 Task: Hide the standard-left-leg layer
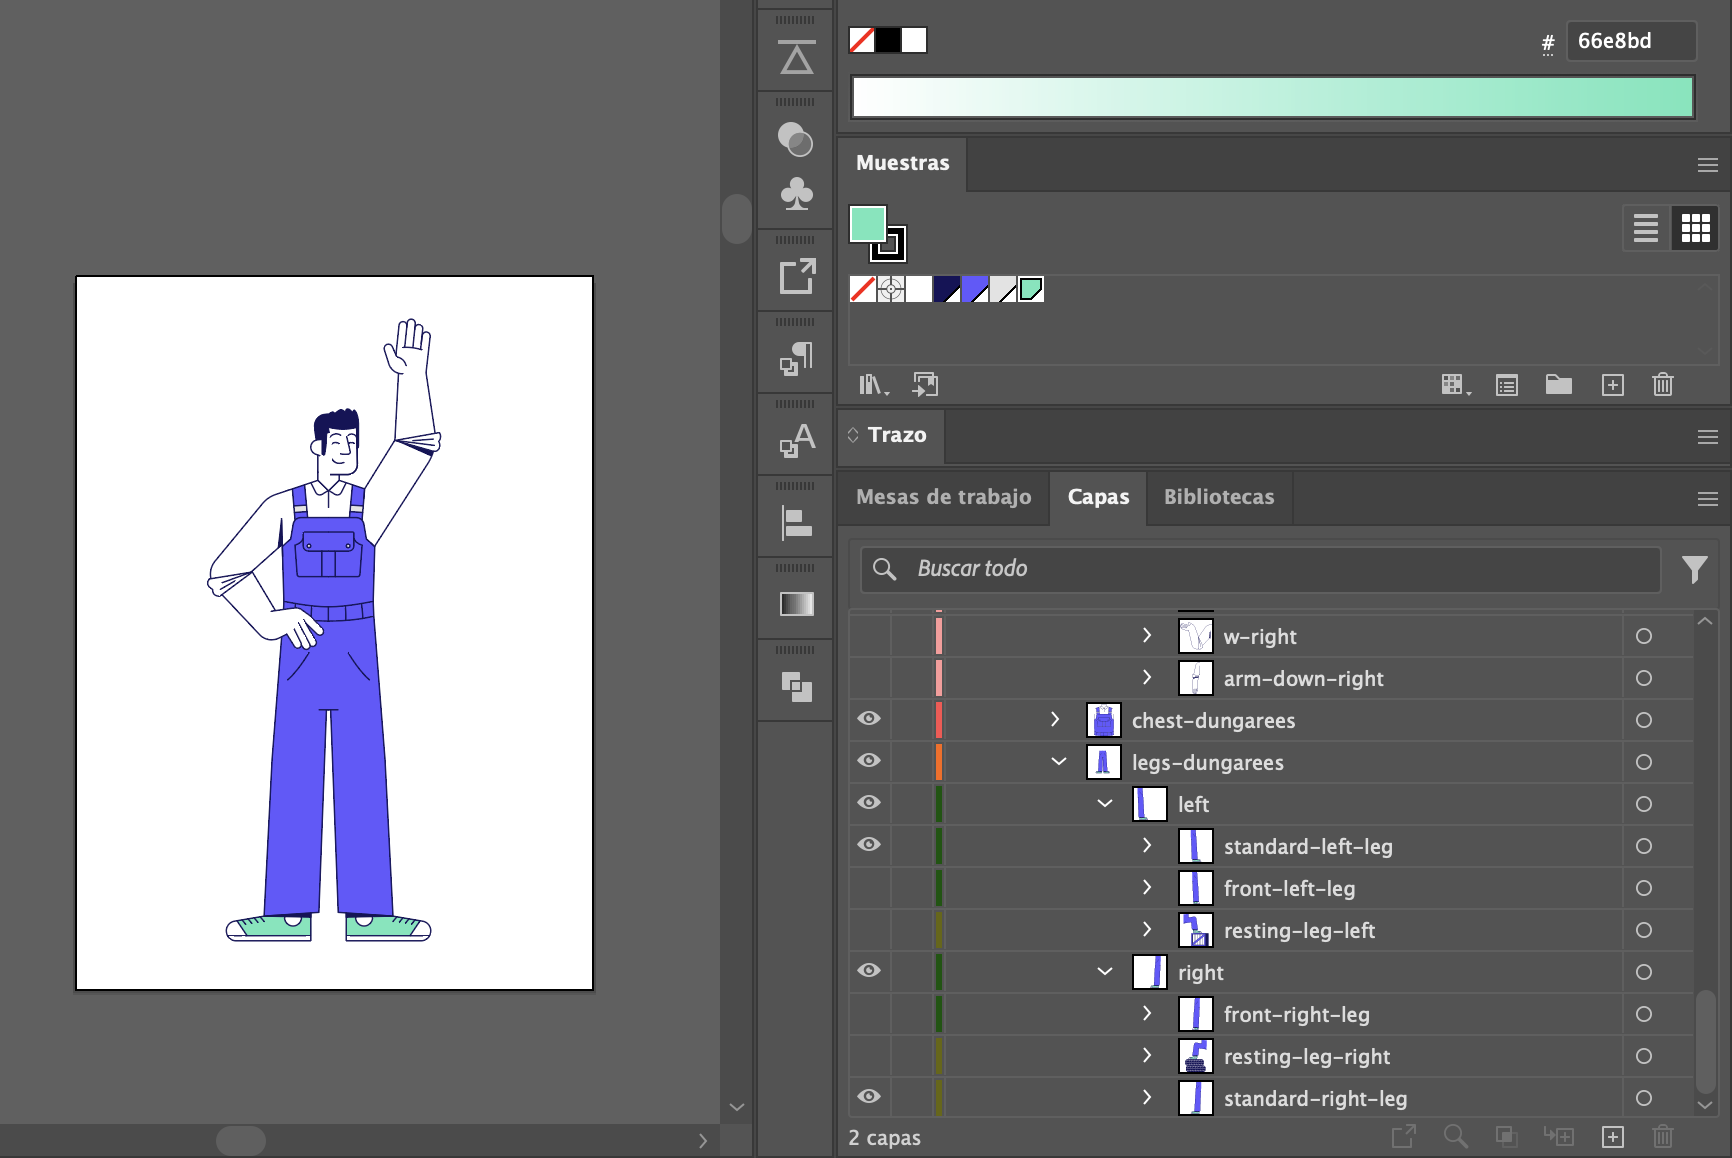[x=869, y=845]
